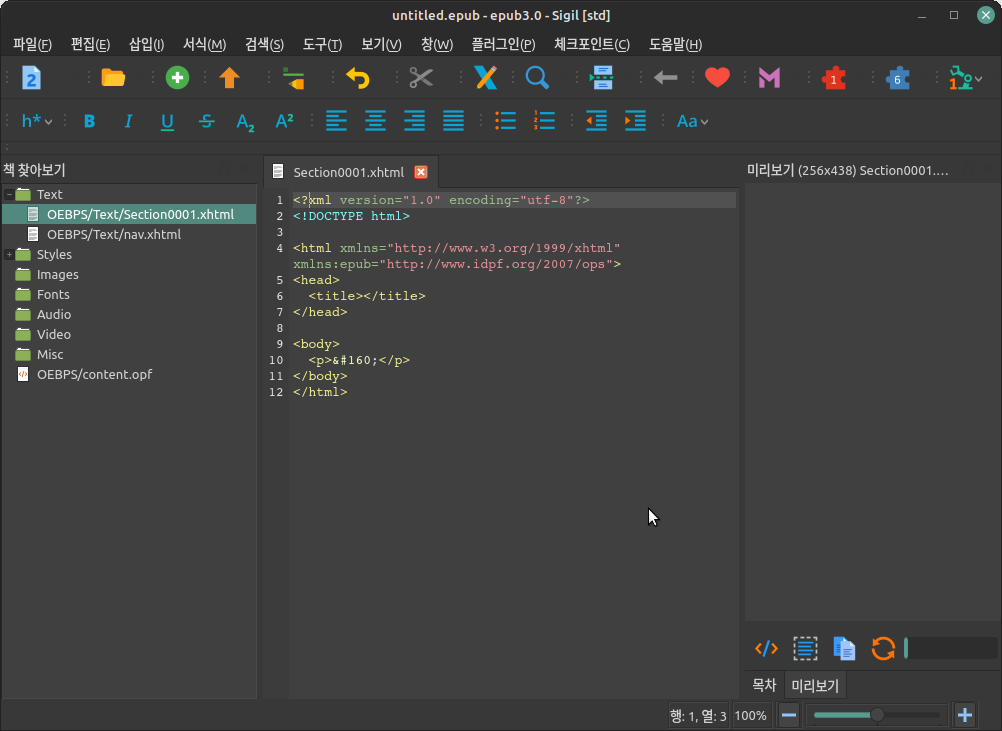Viewport: 1002px width, 731px height.
Task: Click the Cut scissors icon
Action: click(421, 78)
